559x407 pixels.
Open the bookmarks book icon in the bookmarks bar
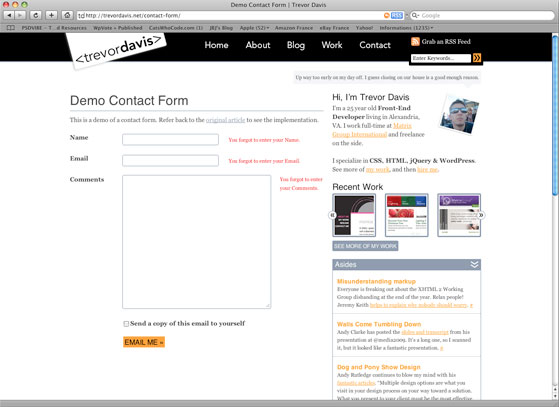click(x=11, y=28)
